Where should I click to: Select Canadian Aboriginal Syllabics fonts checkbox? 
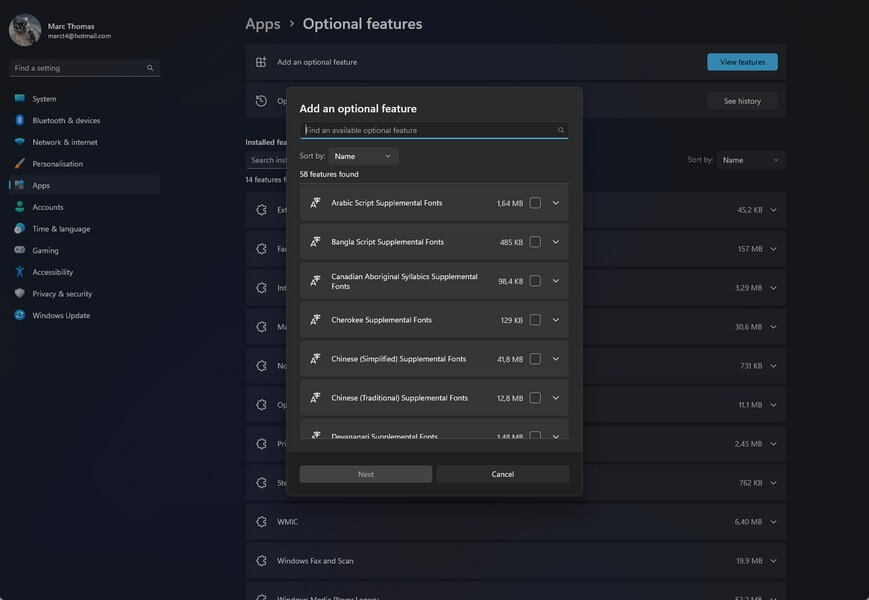click(x=535, y=281)
